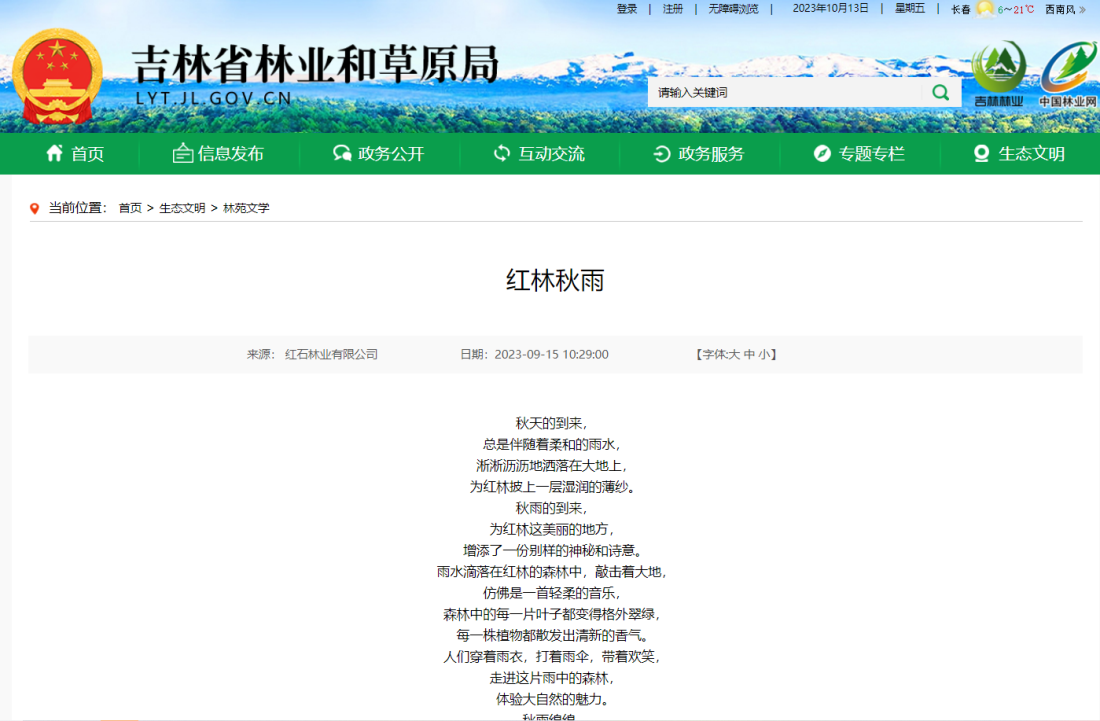The height and width of the screenshot is (721, 1100).
Task: Click the document icon next to 信息发布
Action: pyautogui.click(x=182, y=154)
